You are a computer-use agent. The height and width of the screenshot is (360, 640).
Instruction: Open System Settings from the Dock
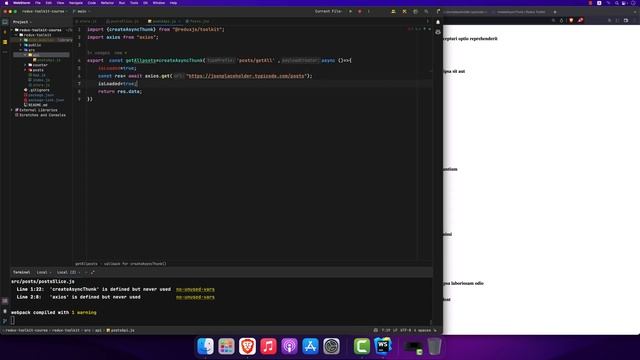331,347
